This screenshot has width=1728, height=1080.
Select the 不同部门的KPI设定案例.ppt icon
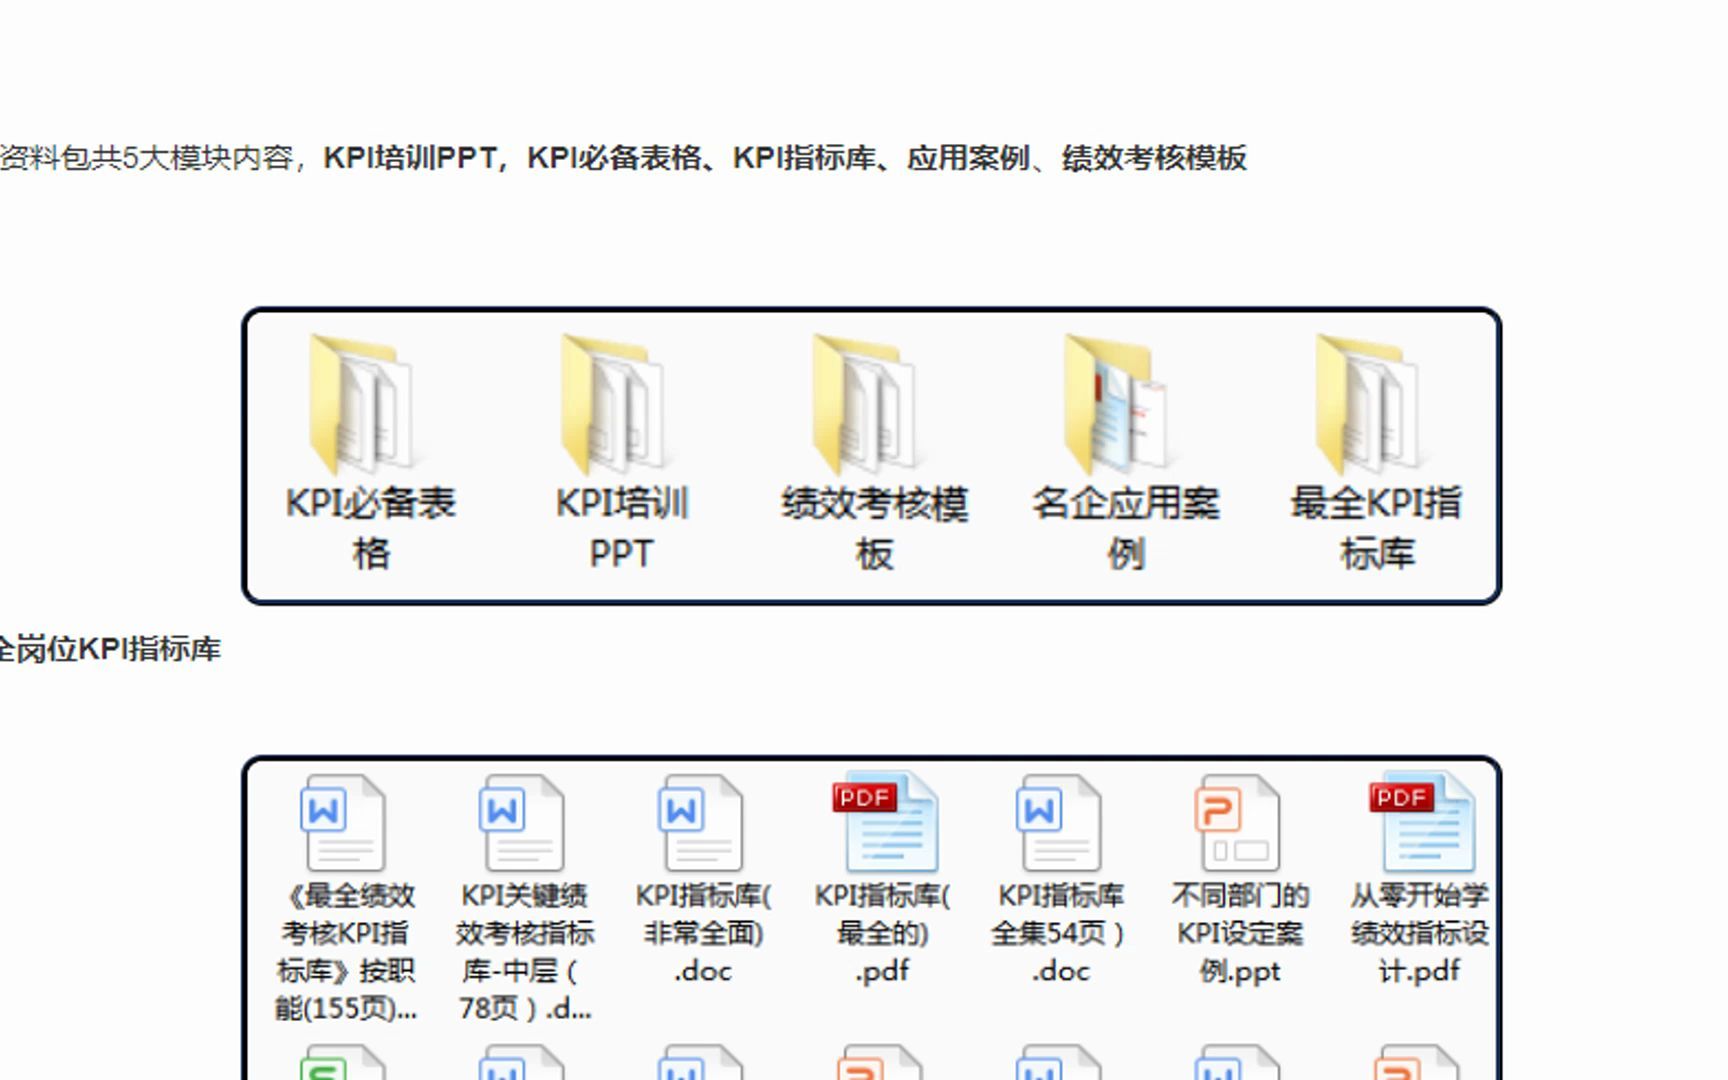point(1238,822)
